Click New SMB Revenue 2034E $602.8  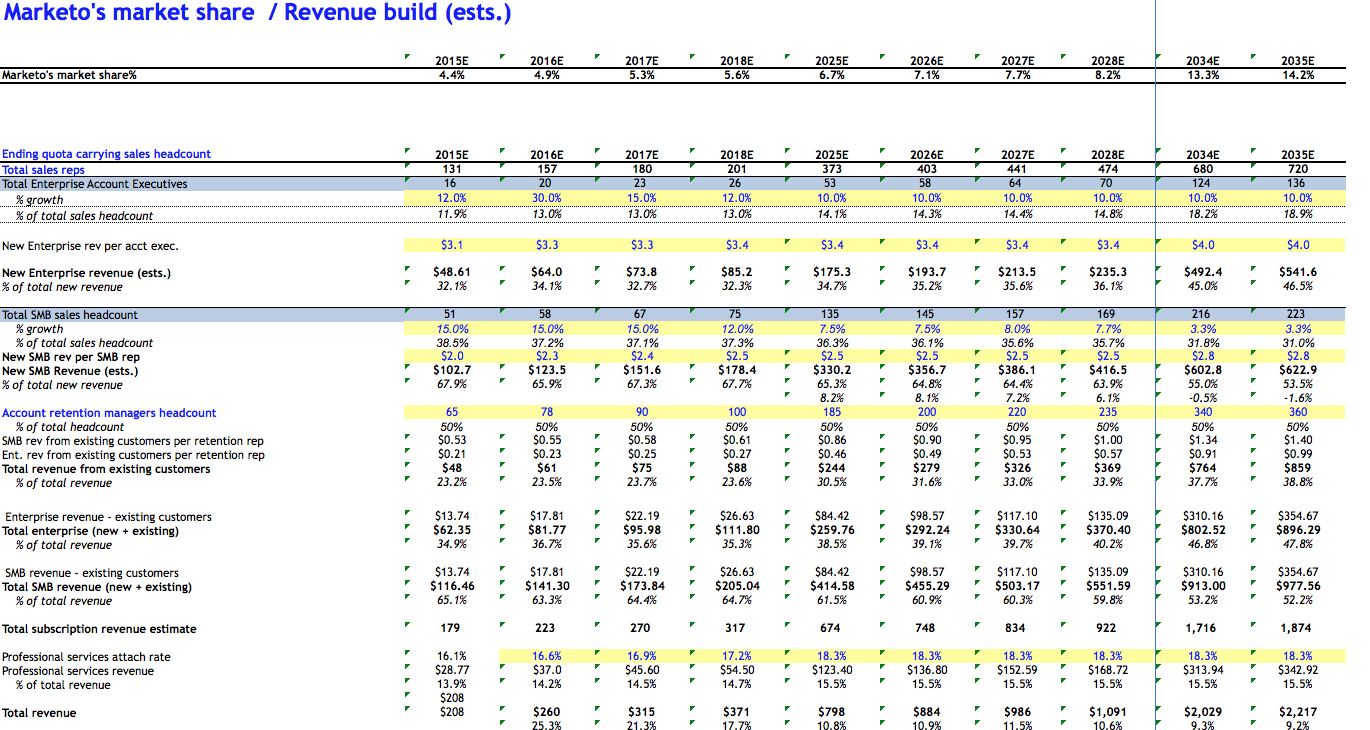(x=1203, y=371)
